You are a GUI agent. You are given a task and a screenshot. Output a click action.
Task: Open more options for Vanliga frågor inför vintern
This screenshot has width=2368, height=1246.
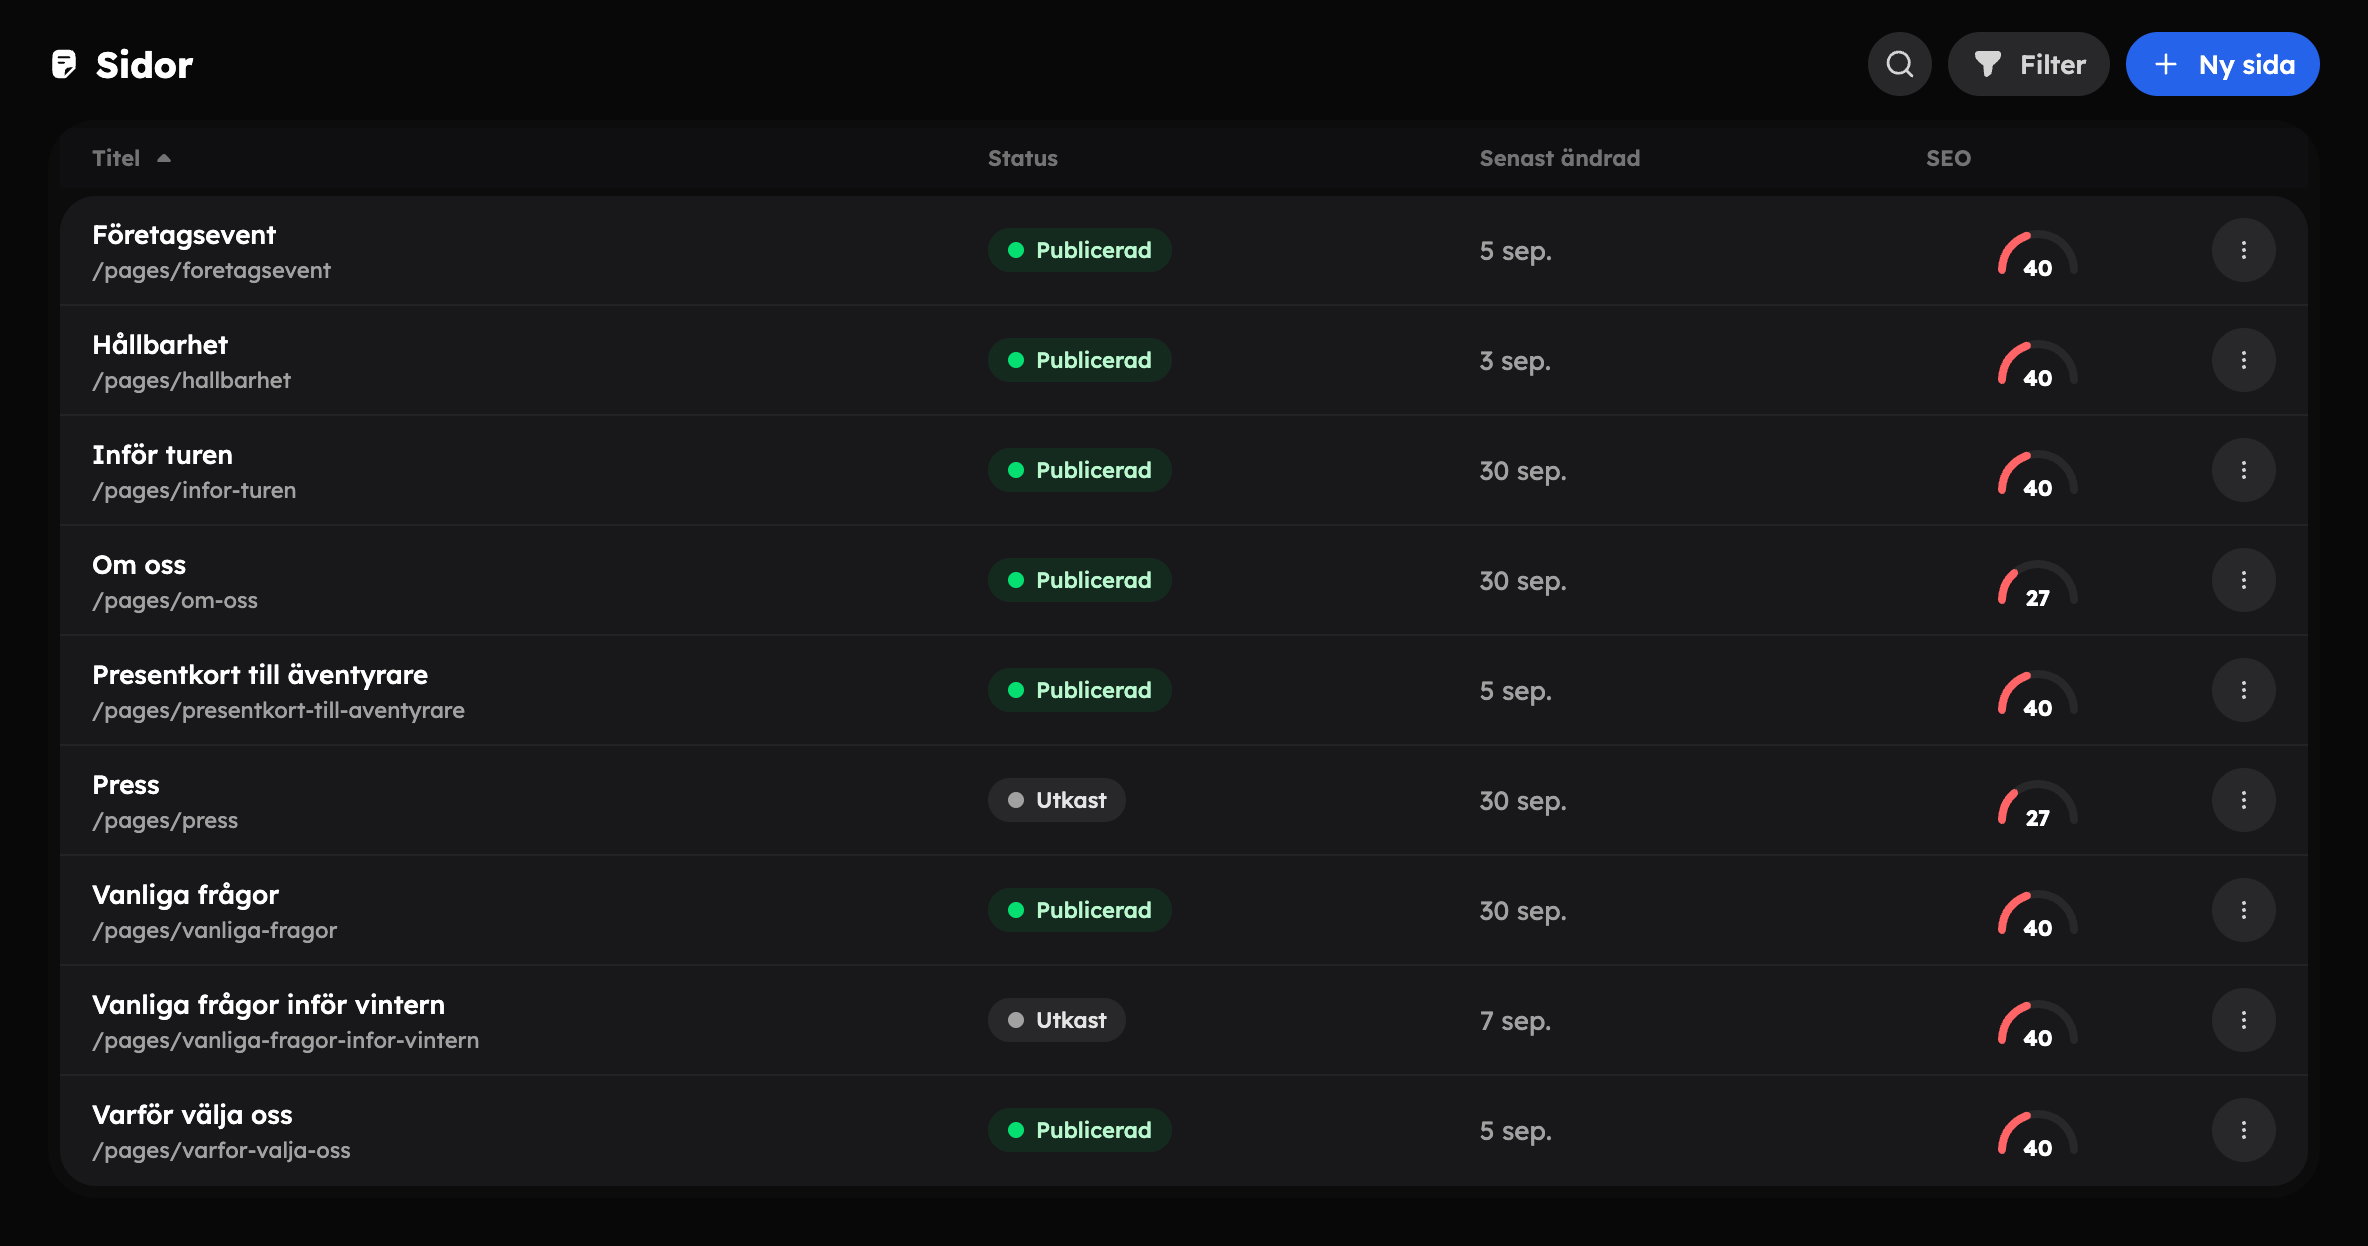tap(2243, 1020)
